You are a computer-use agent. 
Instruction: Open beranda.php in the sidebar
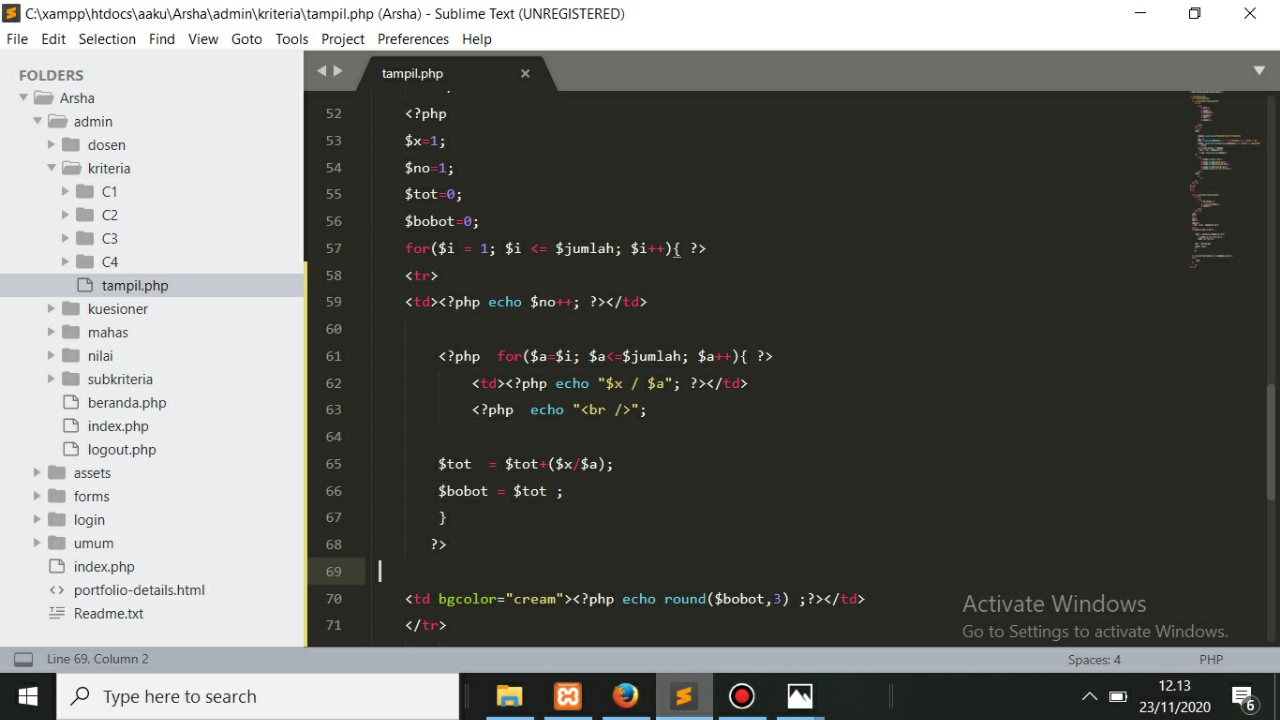(x=126, y=403)
